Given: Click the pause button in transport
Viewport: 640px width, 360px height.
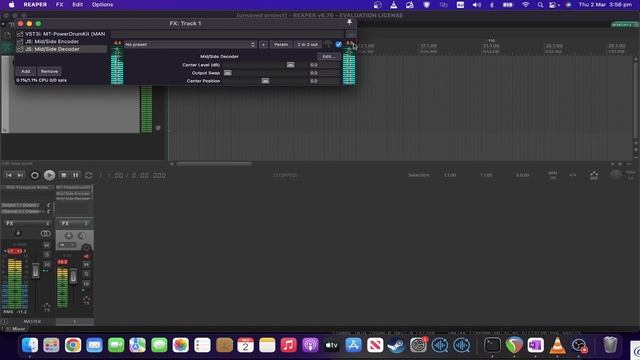Looking at the screenshot, I should point(76,175).
